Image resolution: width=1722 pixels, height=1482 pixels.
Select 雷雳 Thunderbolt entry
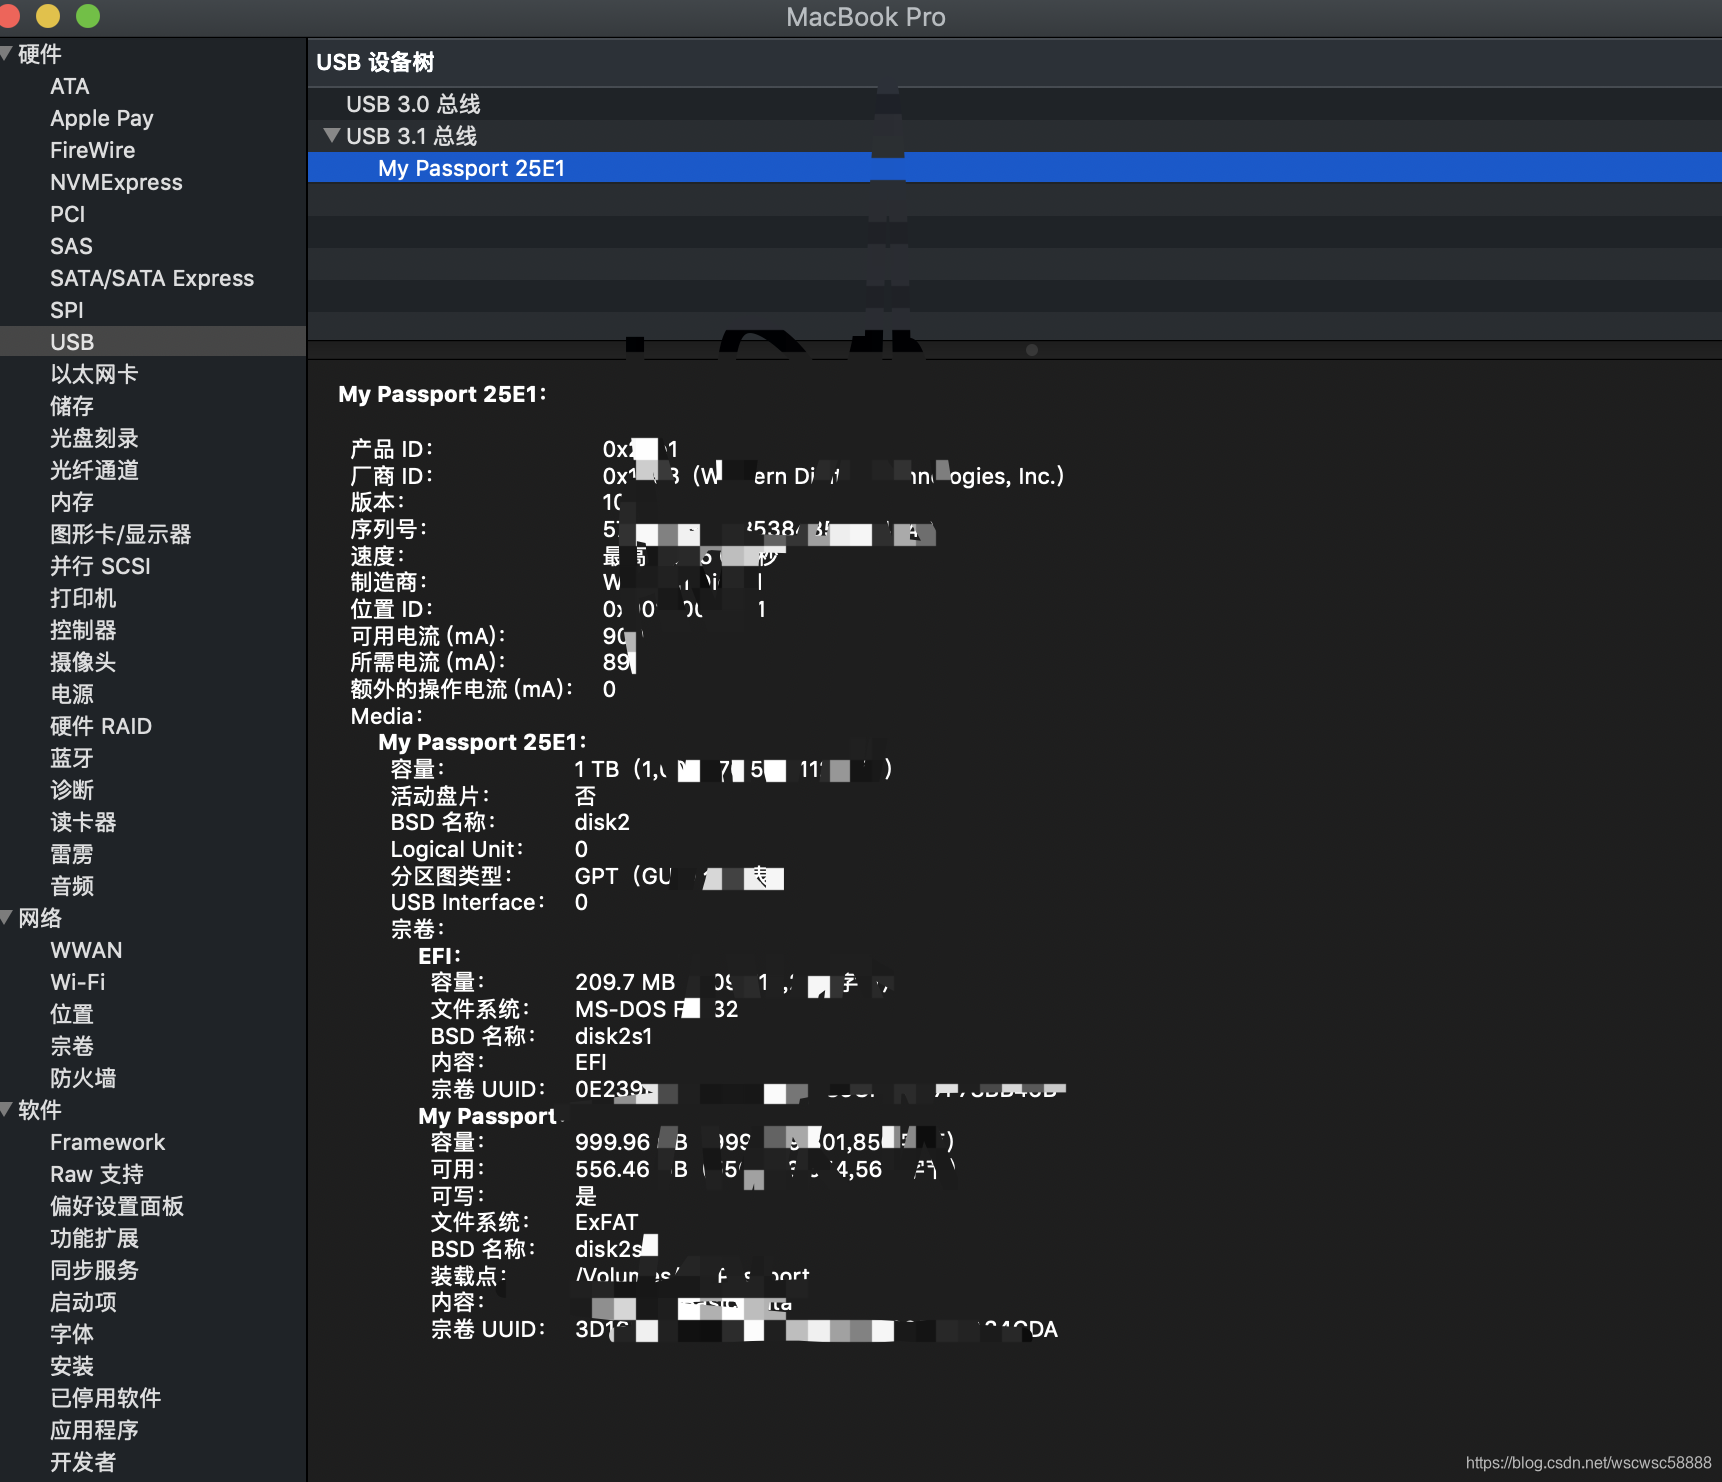72,854
